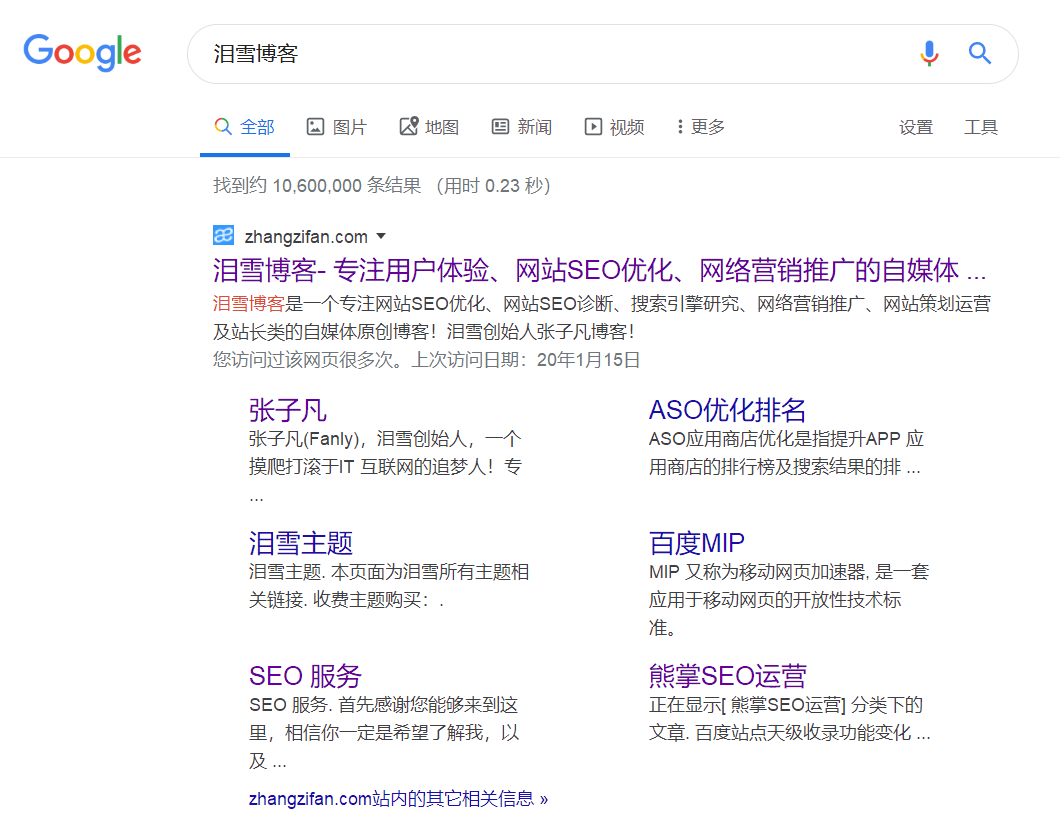Open the 泪雪主题 sitelink
The width and height of the screenshot is (1060, 827).
[299, 543]
